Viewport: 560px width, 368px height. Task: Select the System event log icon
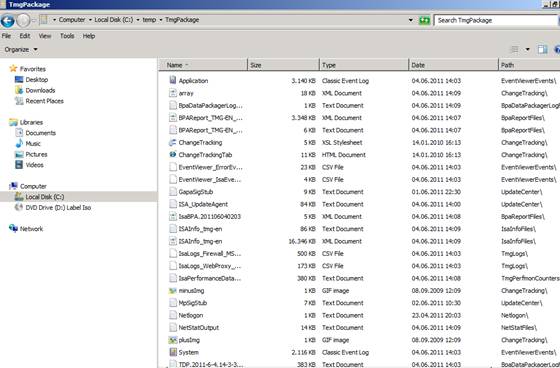[x=173, y=352]
